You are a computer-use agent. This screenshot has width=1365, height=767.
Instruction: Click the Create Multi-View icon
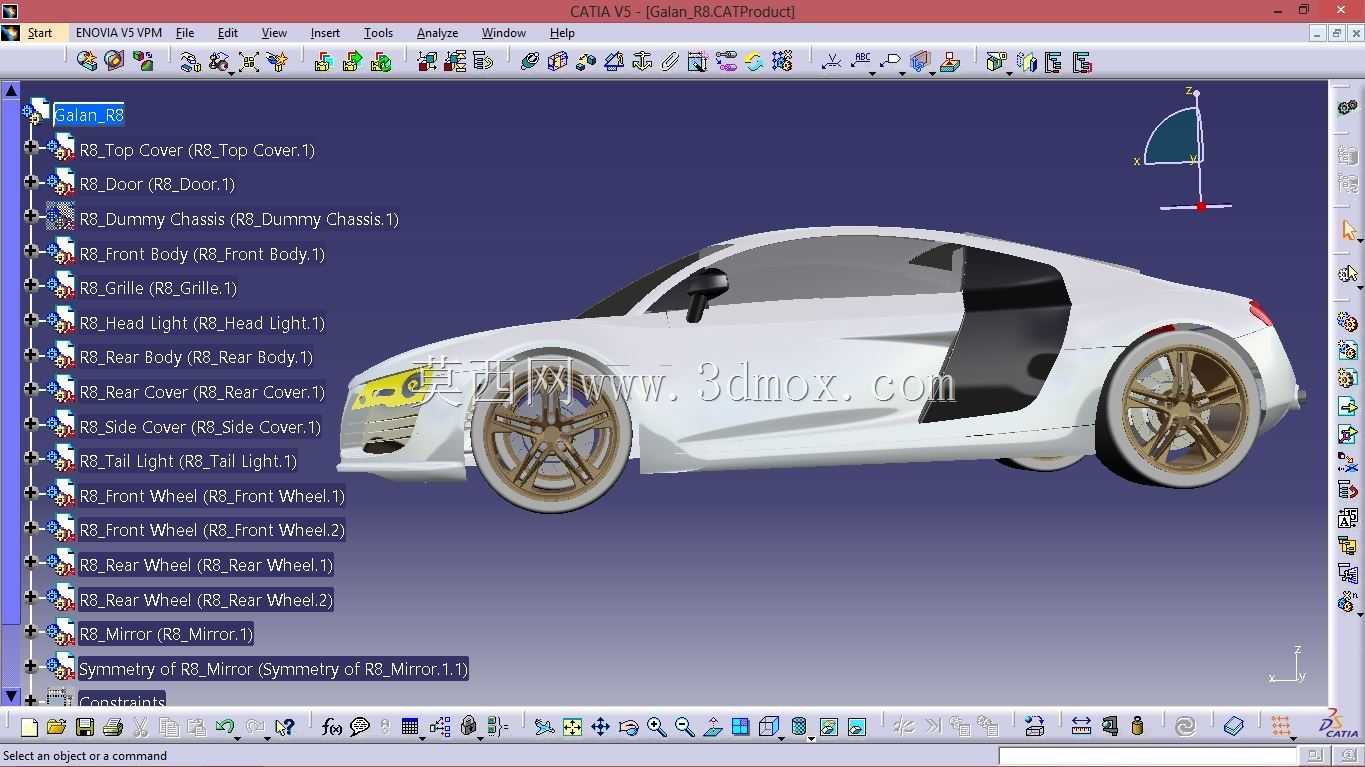coord(740,727)
